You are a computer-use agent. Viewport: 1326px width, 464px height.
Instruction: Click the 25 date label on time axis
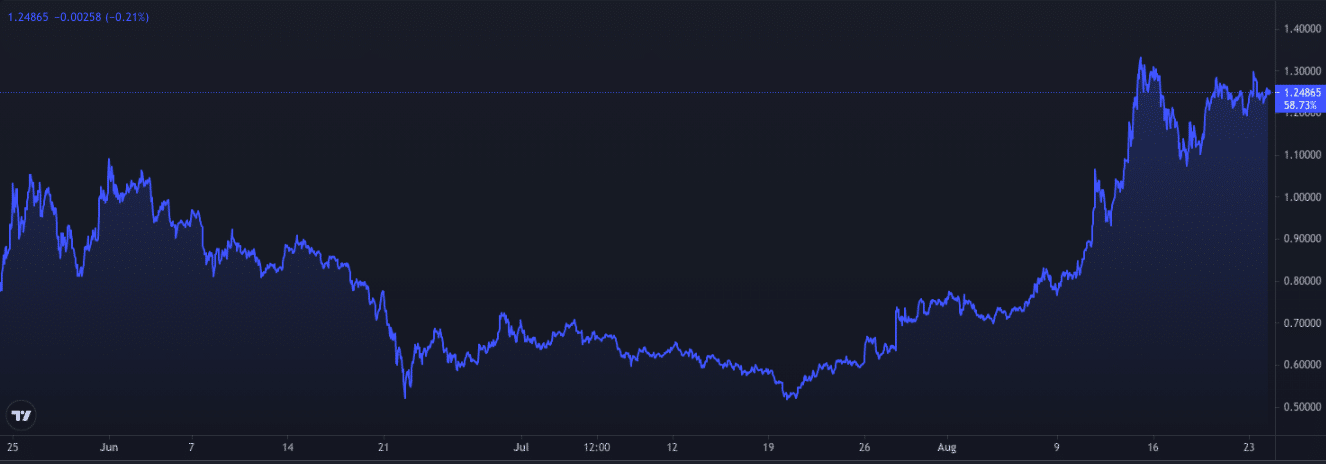coord(12,447)
